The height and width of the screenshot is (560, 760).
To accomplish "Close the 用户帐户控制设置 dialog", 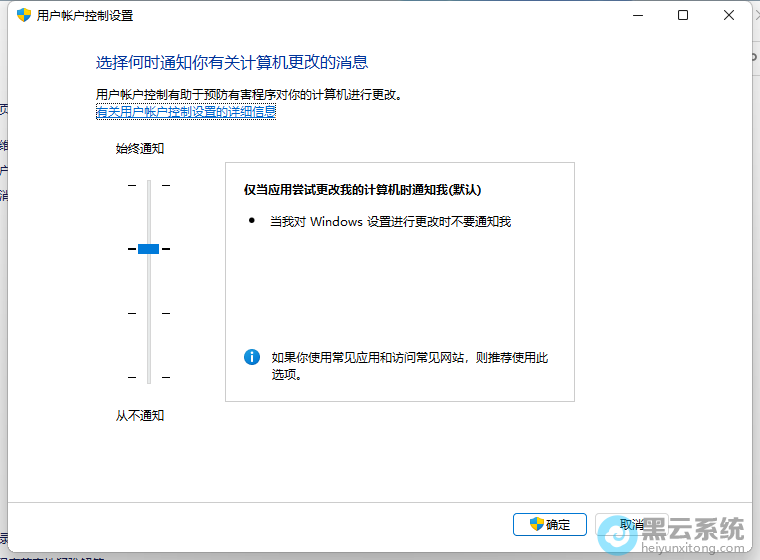I will (x=729, y=15).
